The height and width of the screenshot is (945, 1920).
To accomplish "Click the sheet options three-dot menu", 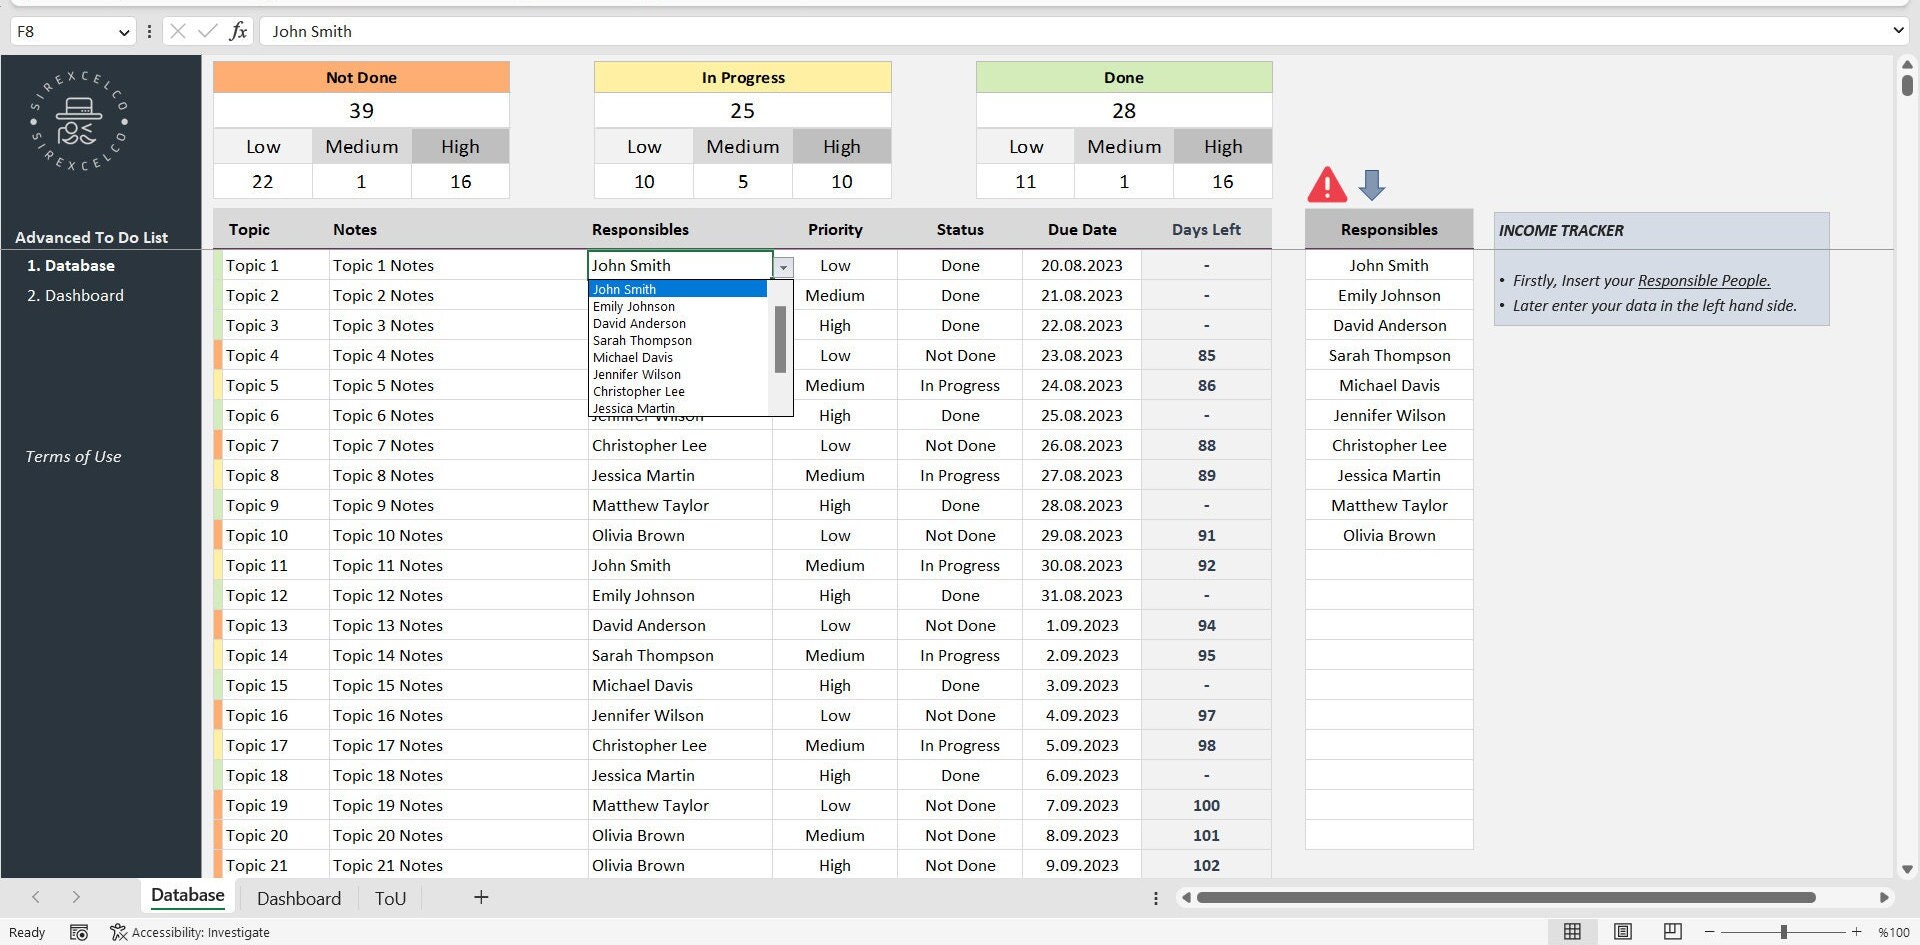I will (1155, 898).
